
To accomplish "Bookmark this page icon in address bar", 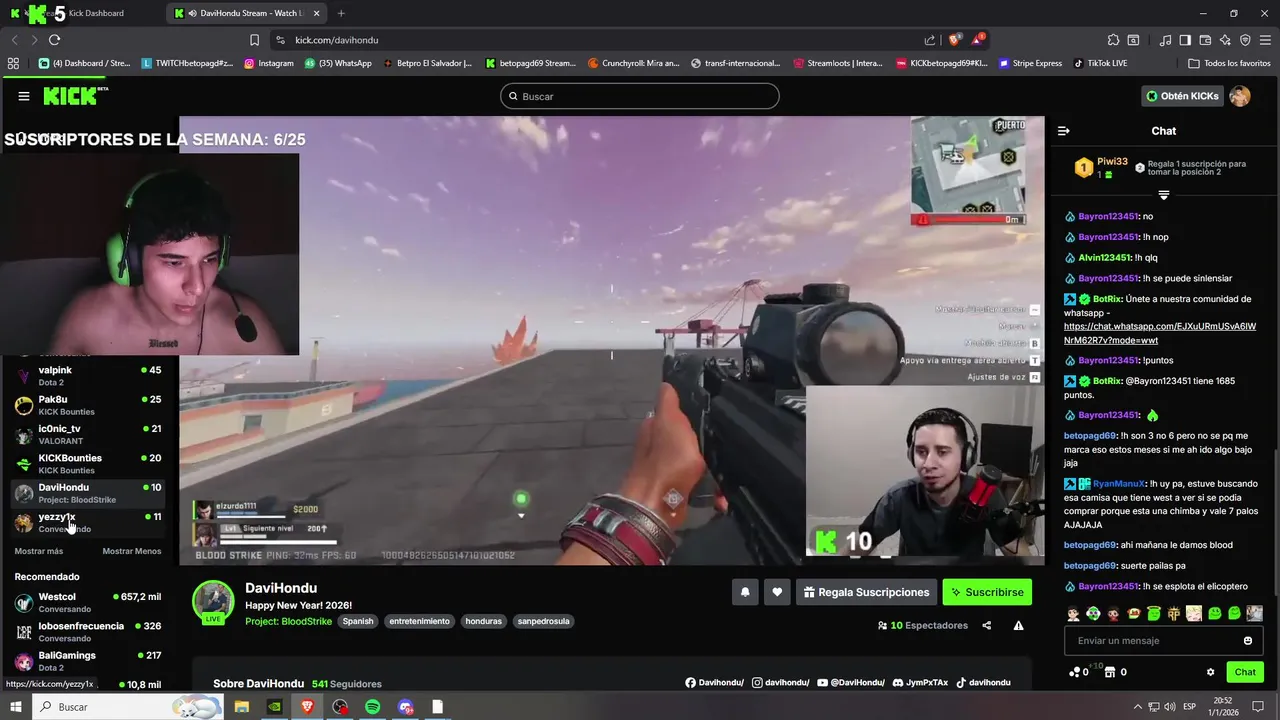I will point(254,40).
